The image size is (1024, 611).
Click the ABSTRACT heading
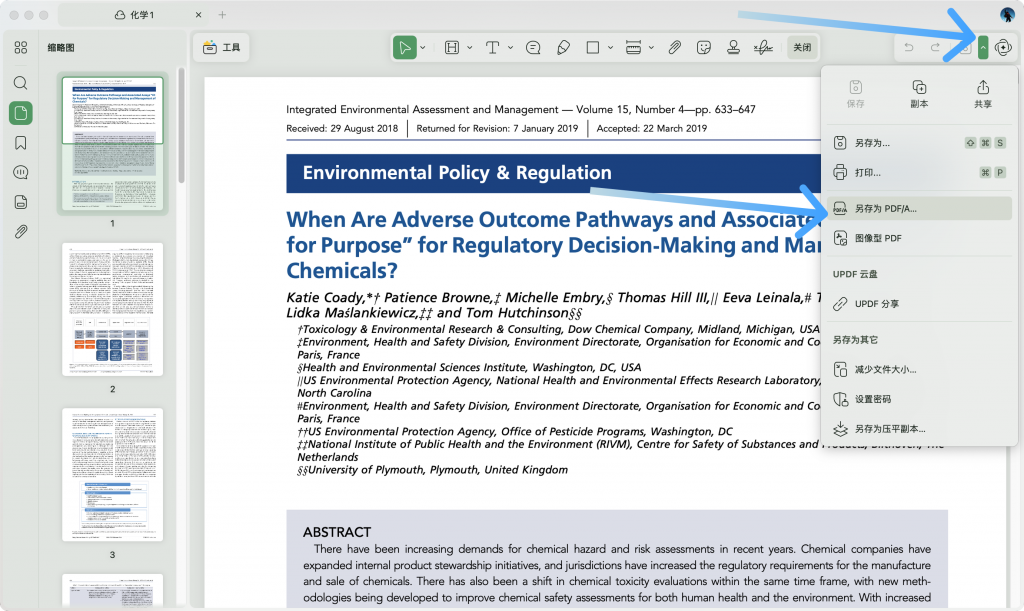(337, 532)
